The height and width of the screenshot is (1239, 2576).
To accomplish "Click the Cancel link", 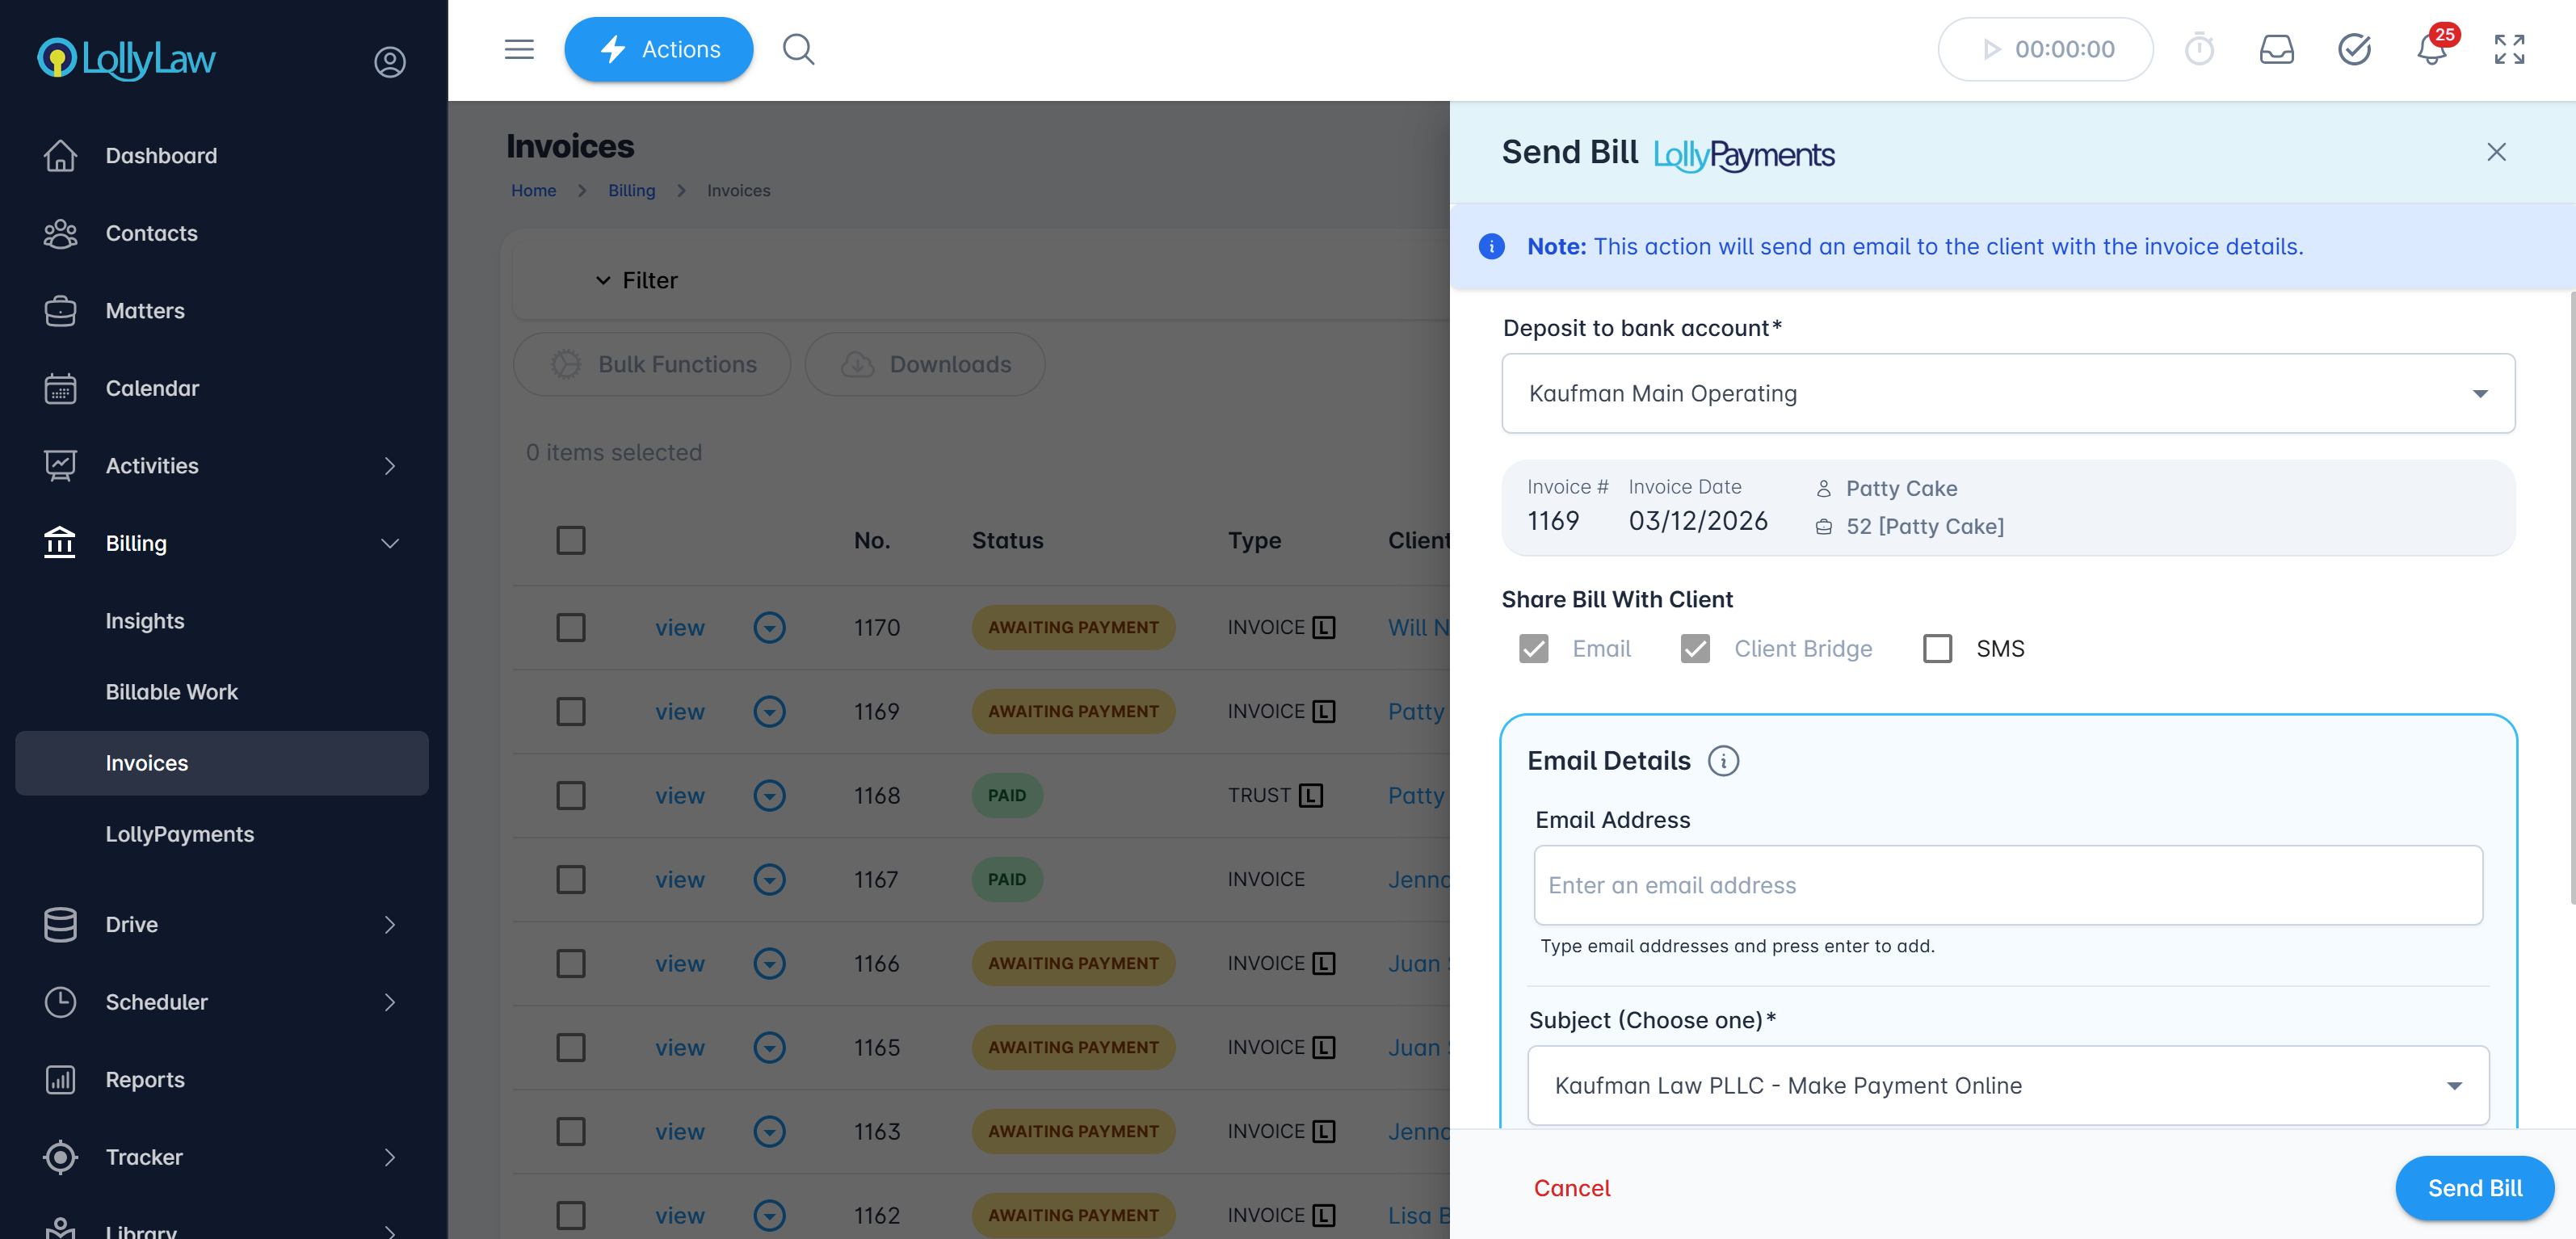I will click(x=1571, y=1188).
